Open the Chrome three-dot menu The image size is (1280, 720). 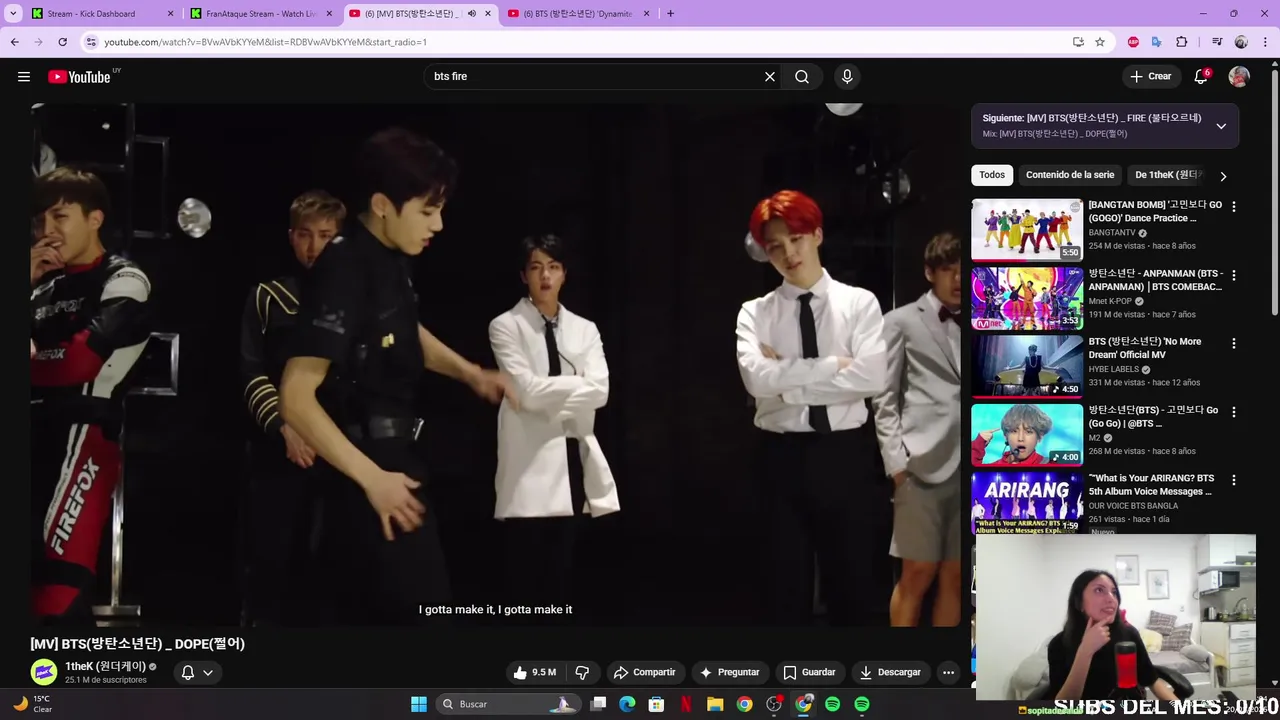coord(1265,42)
